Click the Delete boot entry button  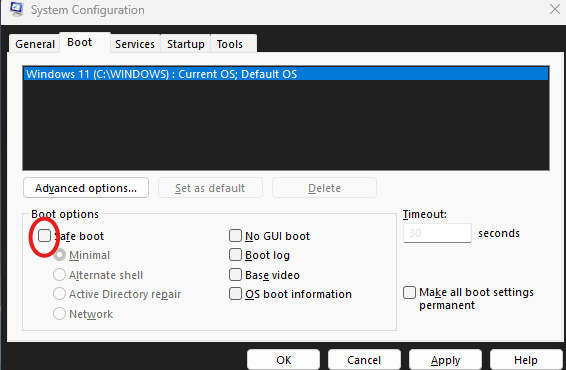tap(324, 188)
